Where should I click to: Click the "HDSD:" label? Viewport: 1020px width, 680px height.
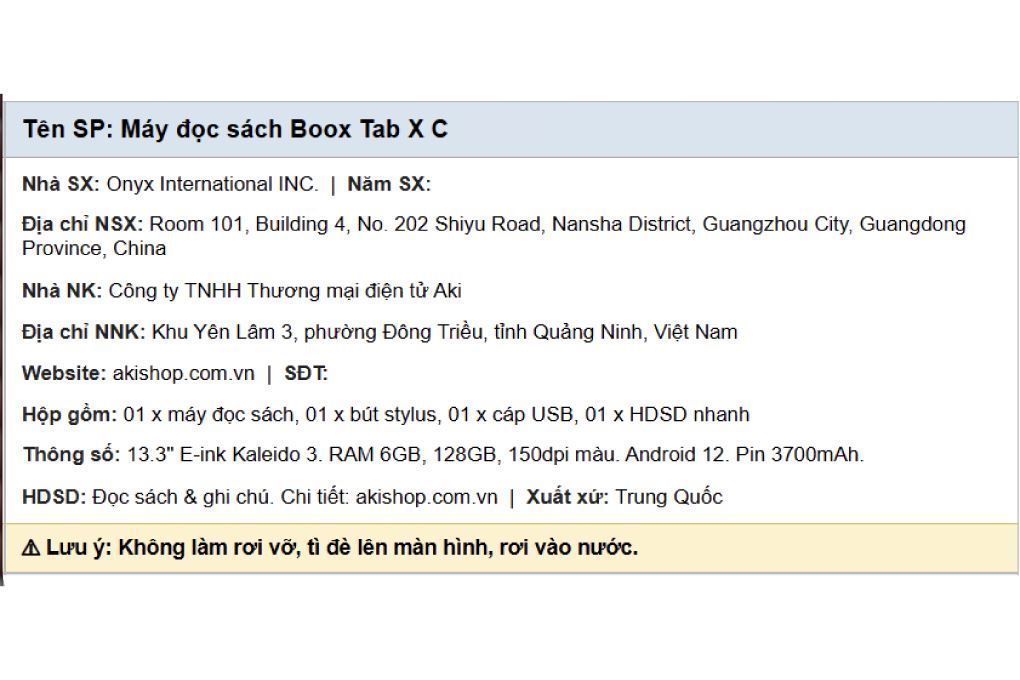(x=54, y=497)
